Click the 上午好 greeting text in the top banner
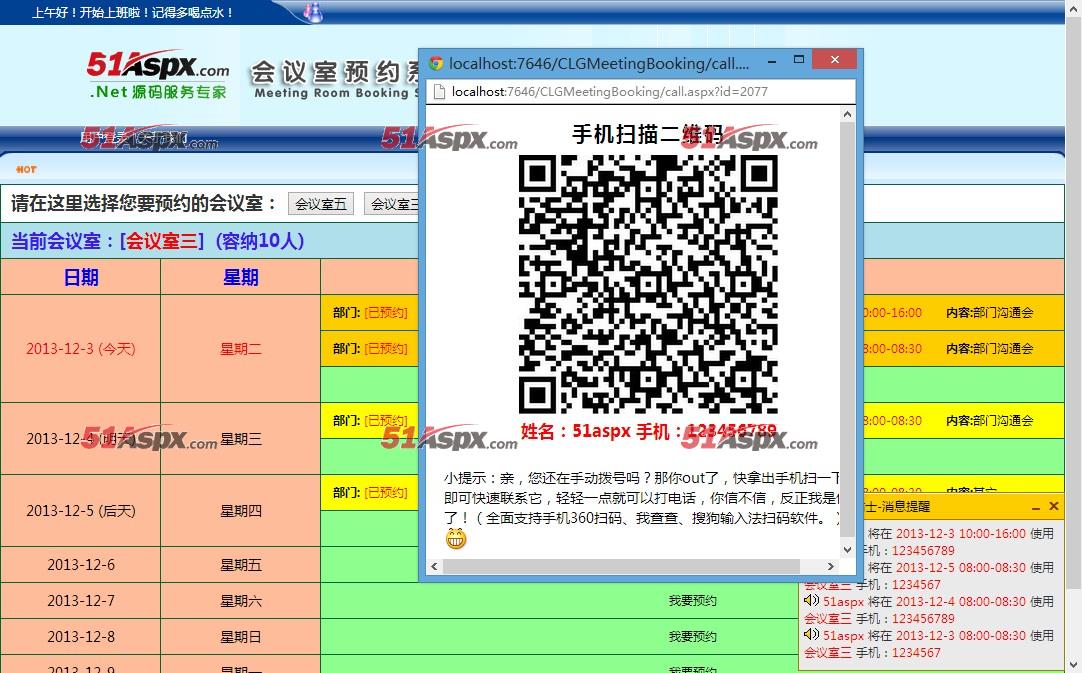This screenshot has width=1082, height=673. pyautogui.click(x=132, y=12)
